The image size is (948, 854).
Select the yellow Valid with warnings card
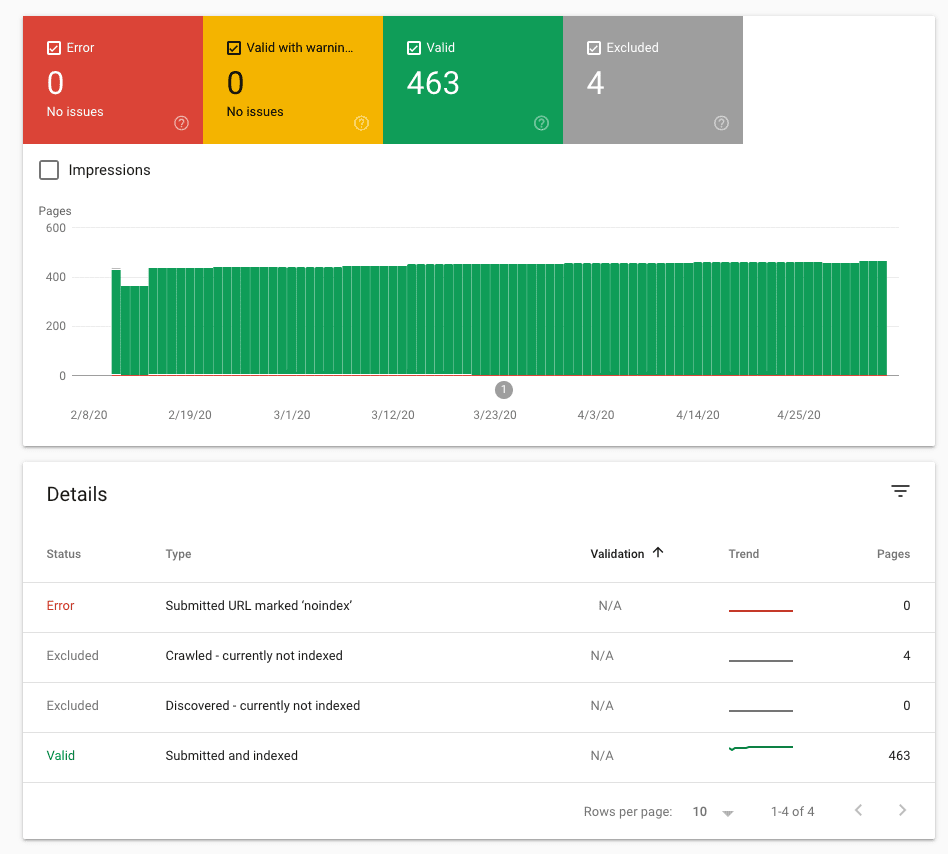point(293,80)
